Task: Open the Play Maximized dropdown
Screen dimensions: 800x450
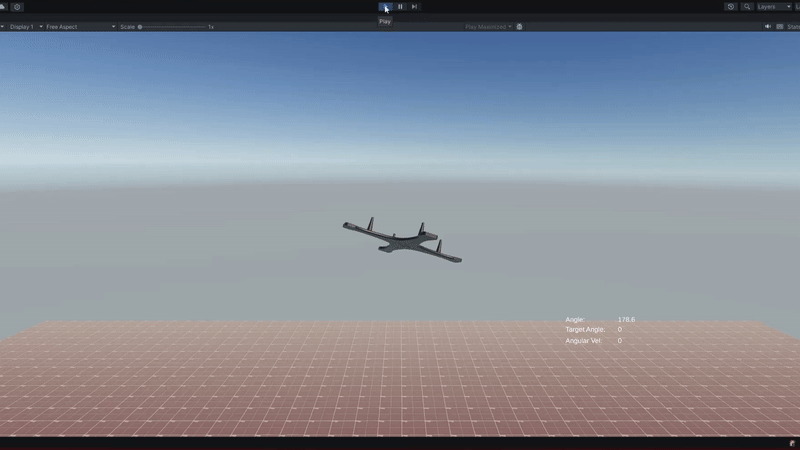Action: [x=488, y=27]
